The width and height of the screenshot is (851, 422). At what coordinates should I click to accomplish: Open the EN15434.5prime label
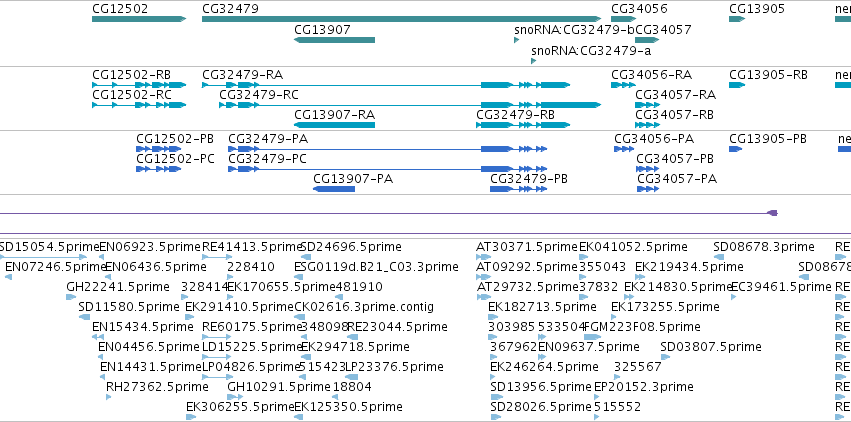point(143,327)
